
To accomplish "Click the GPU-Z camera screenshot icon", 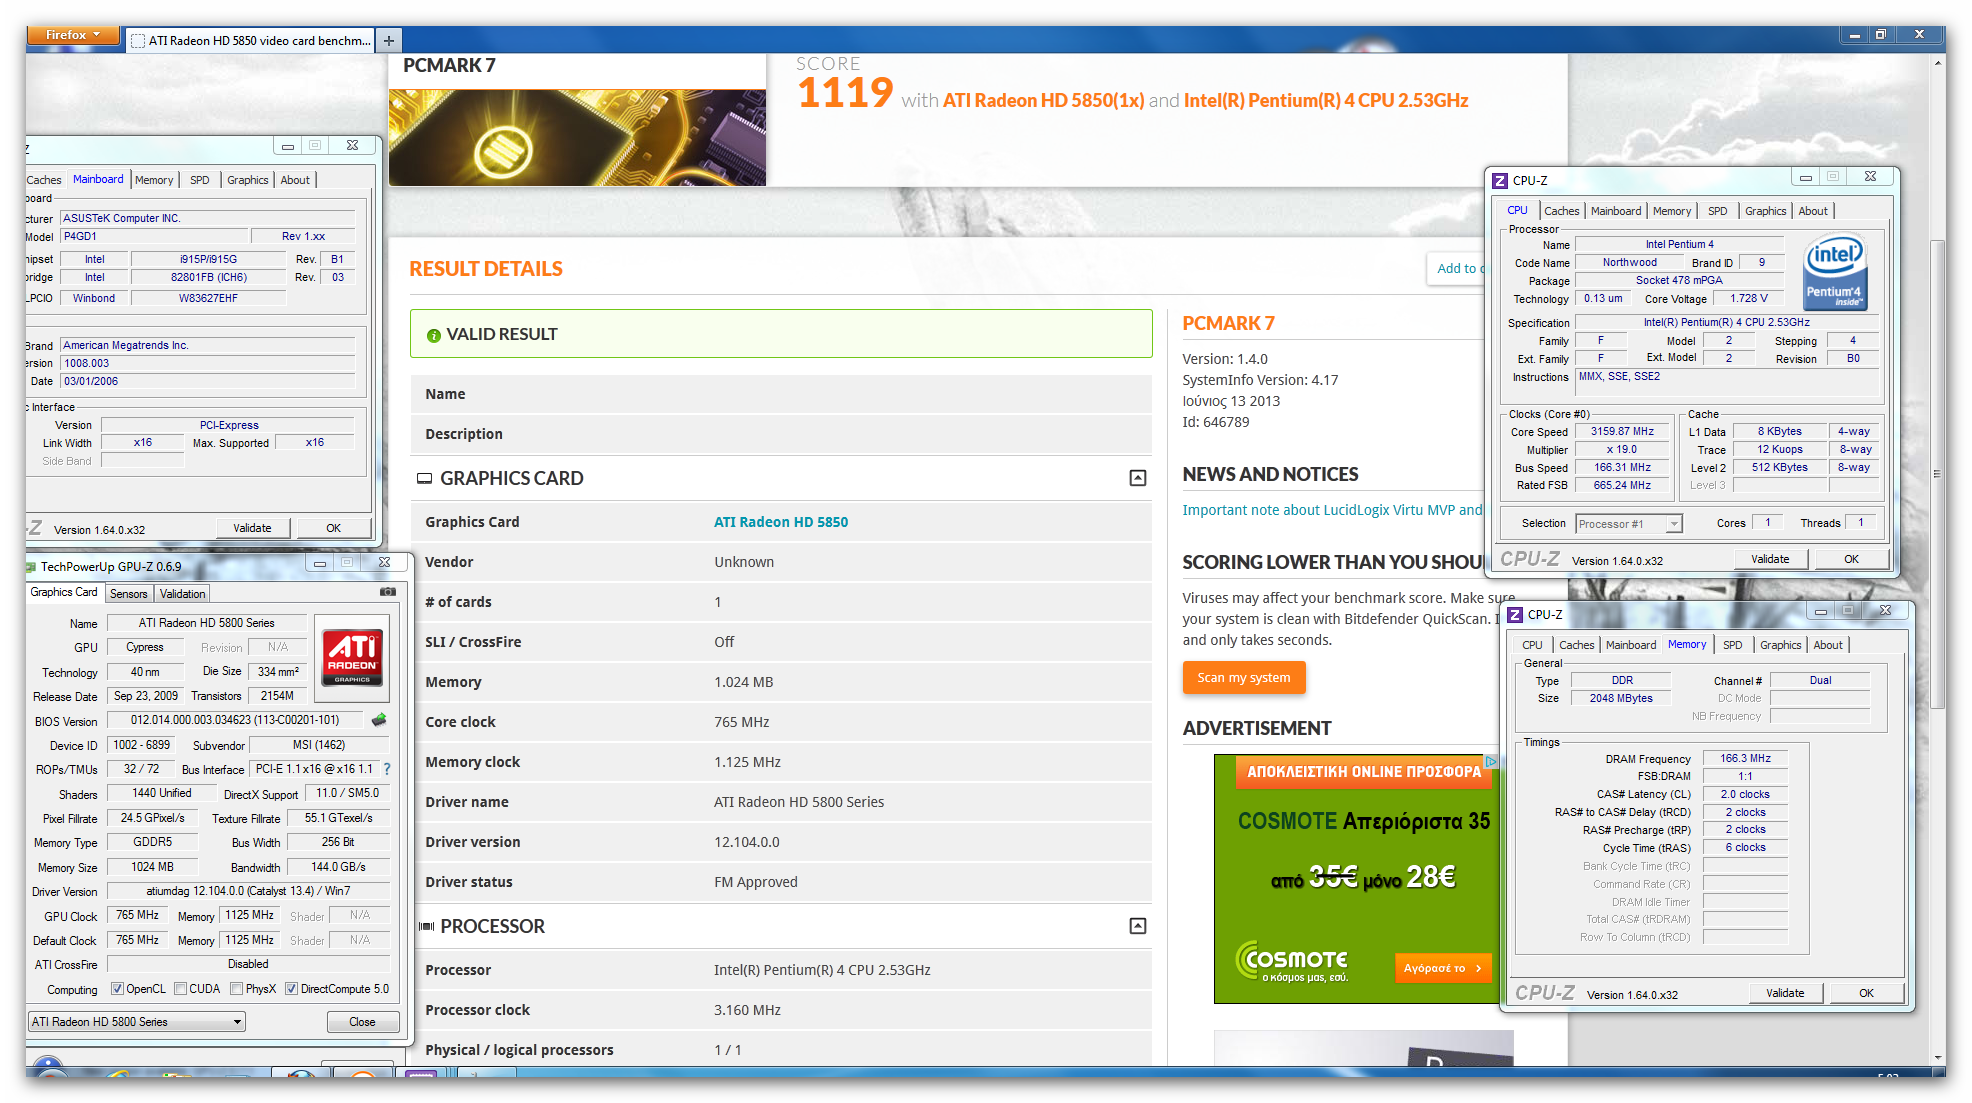I will 388,592.
